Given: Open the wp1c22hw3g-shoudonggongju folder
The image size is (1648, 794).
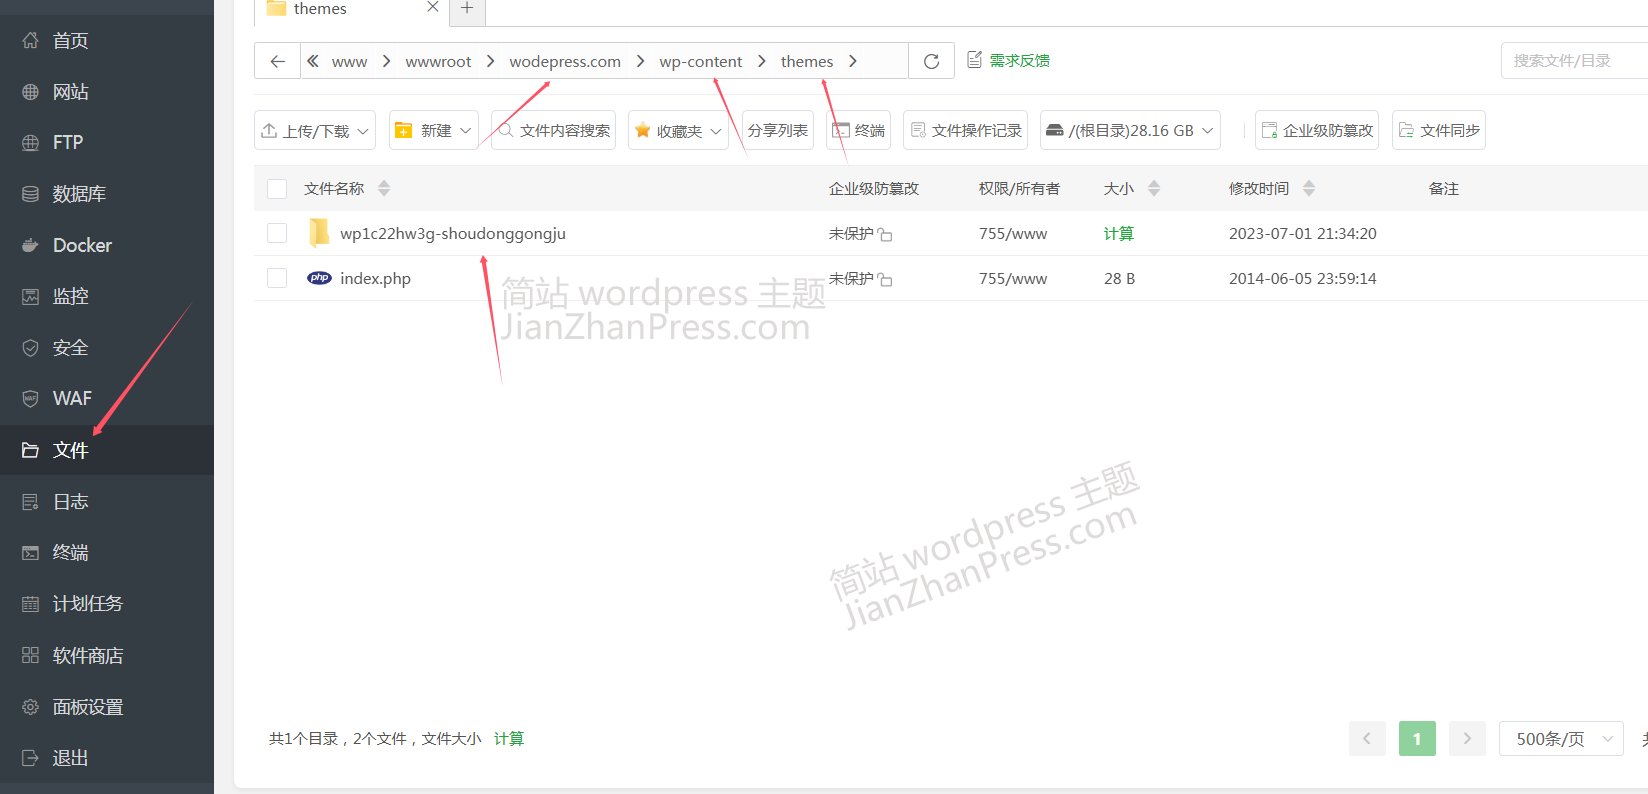Looking at the screenshot, I should [x=452, y=234].
